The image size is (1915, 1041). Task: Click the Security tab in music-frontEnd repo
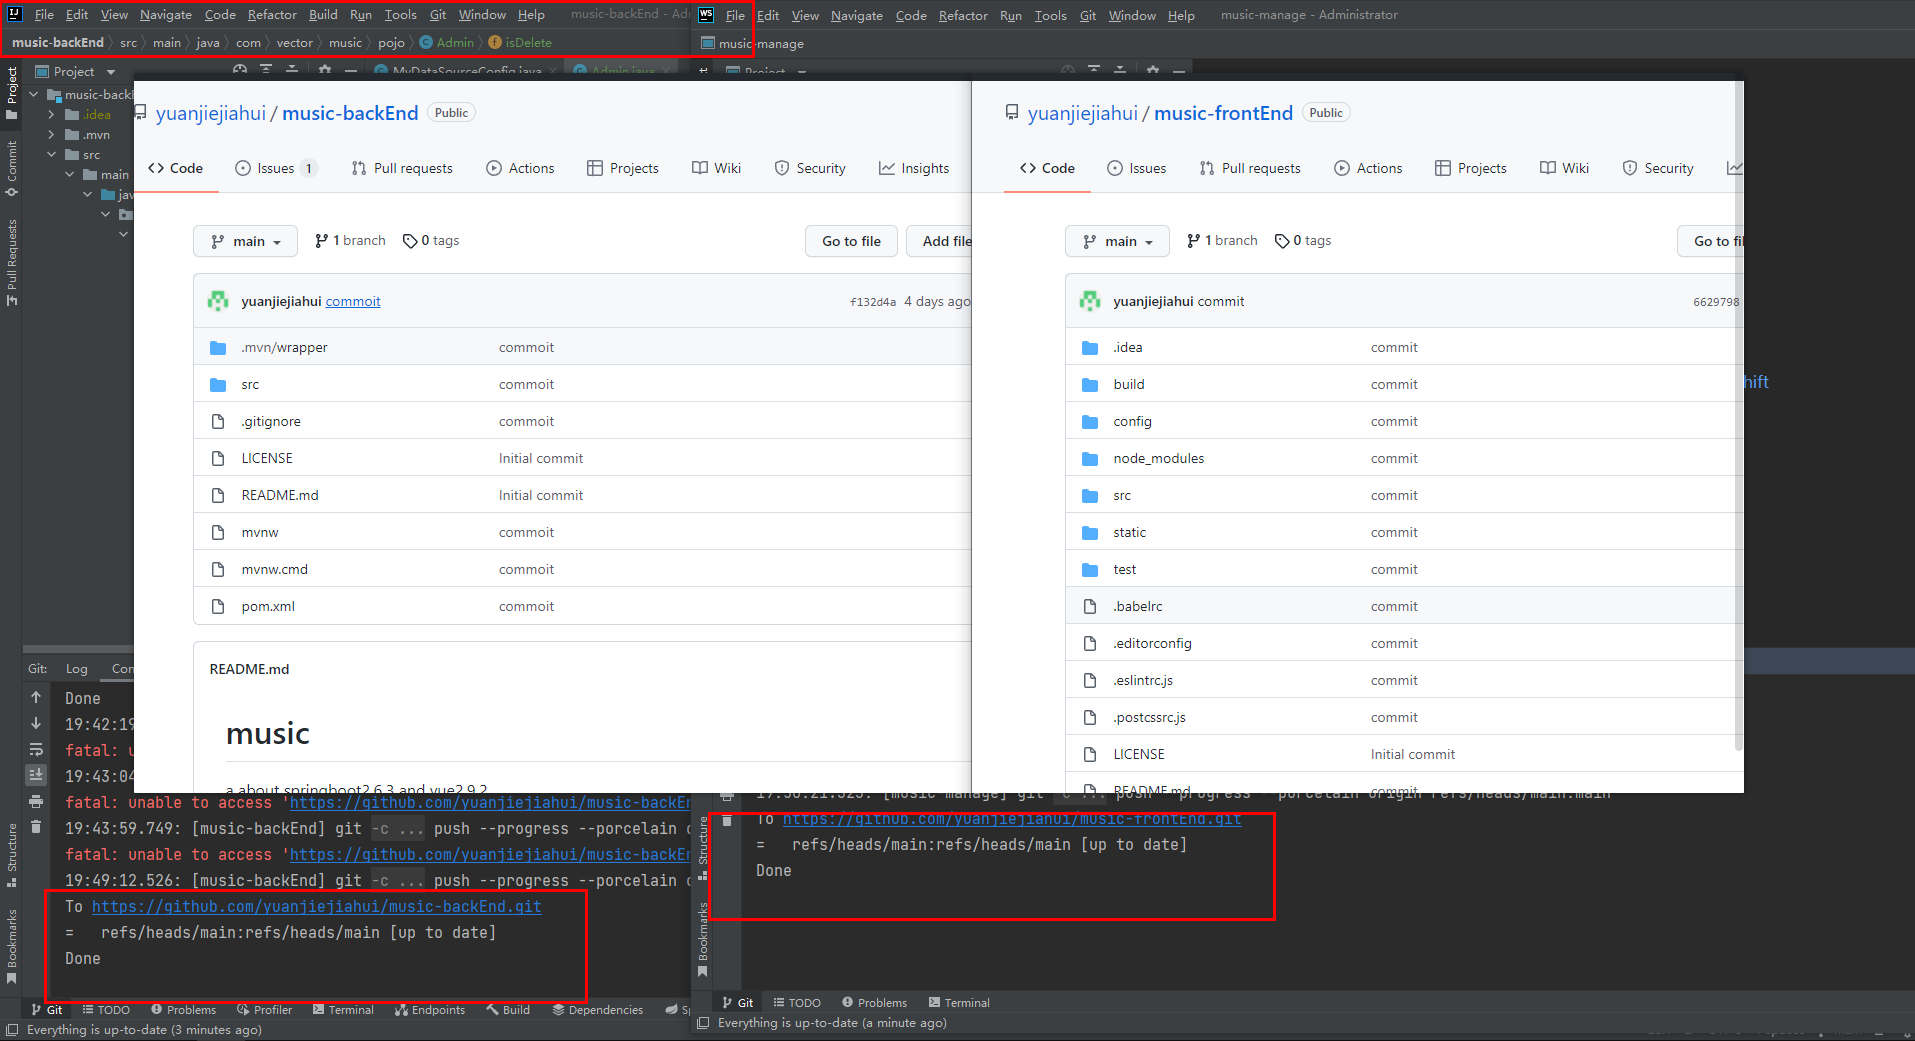[1658, 168]
